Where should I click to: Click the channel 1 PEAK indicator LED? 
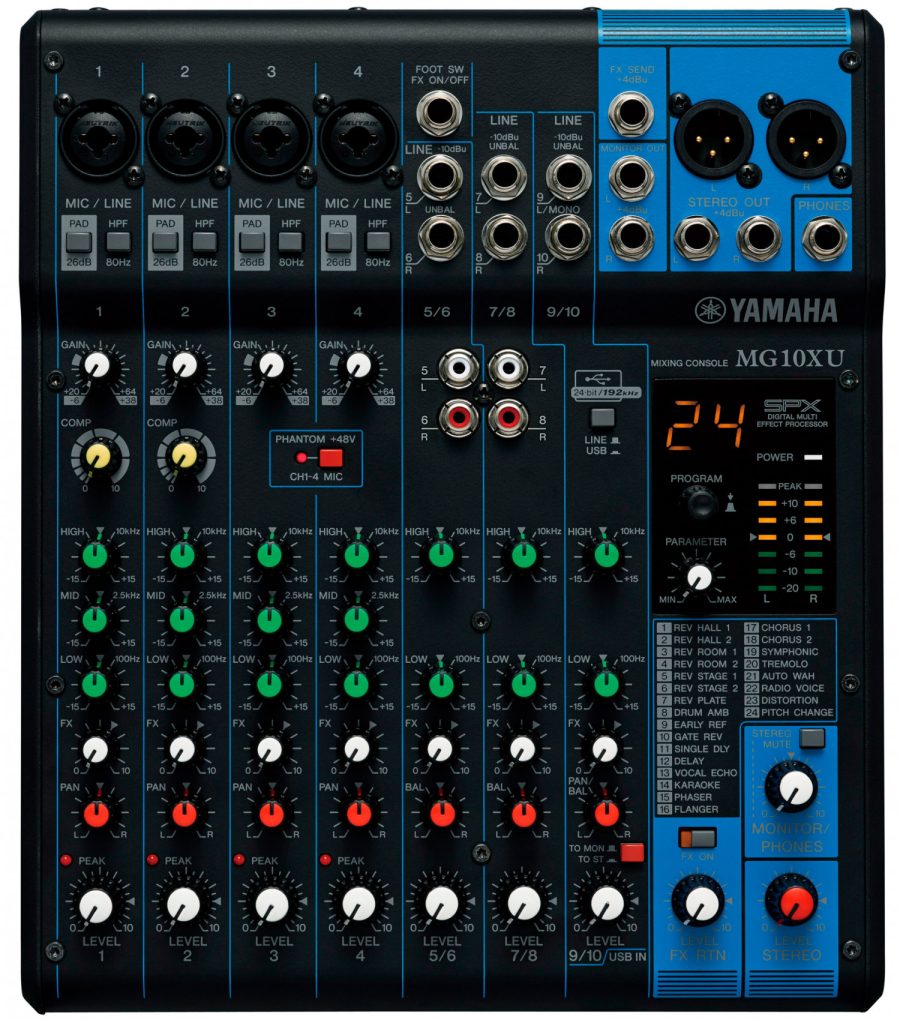click(x=66, y=860)
